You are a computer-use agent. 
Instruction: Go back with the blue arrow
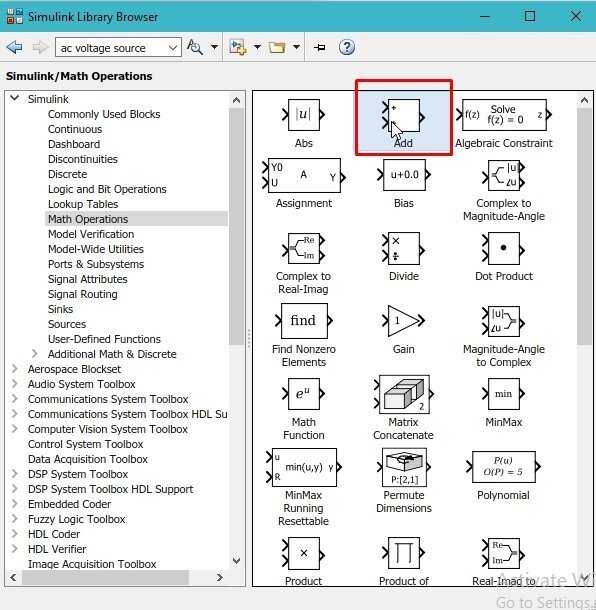[14, 47]
